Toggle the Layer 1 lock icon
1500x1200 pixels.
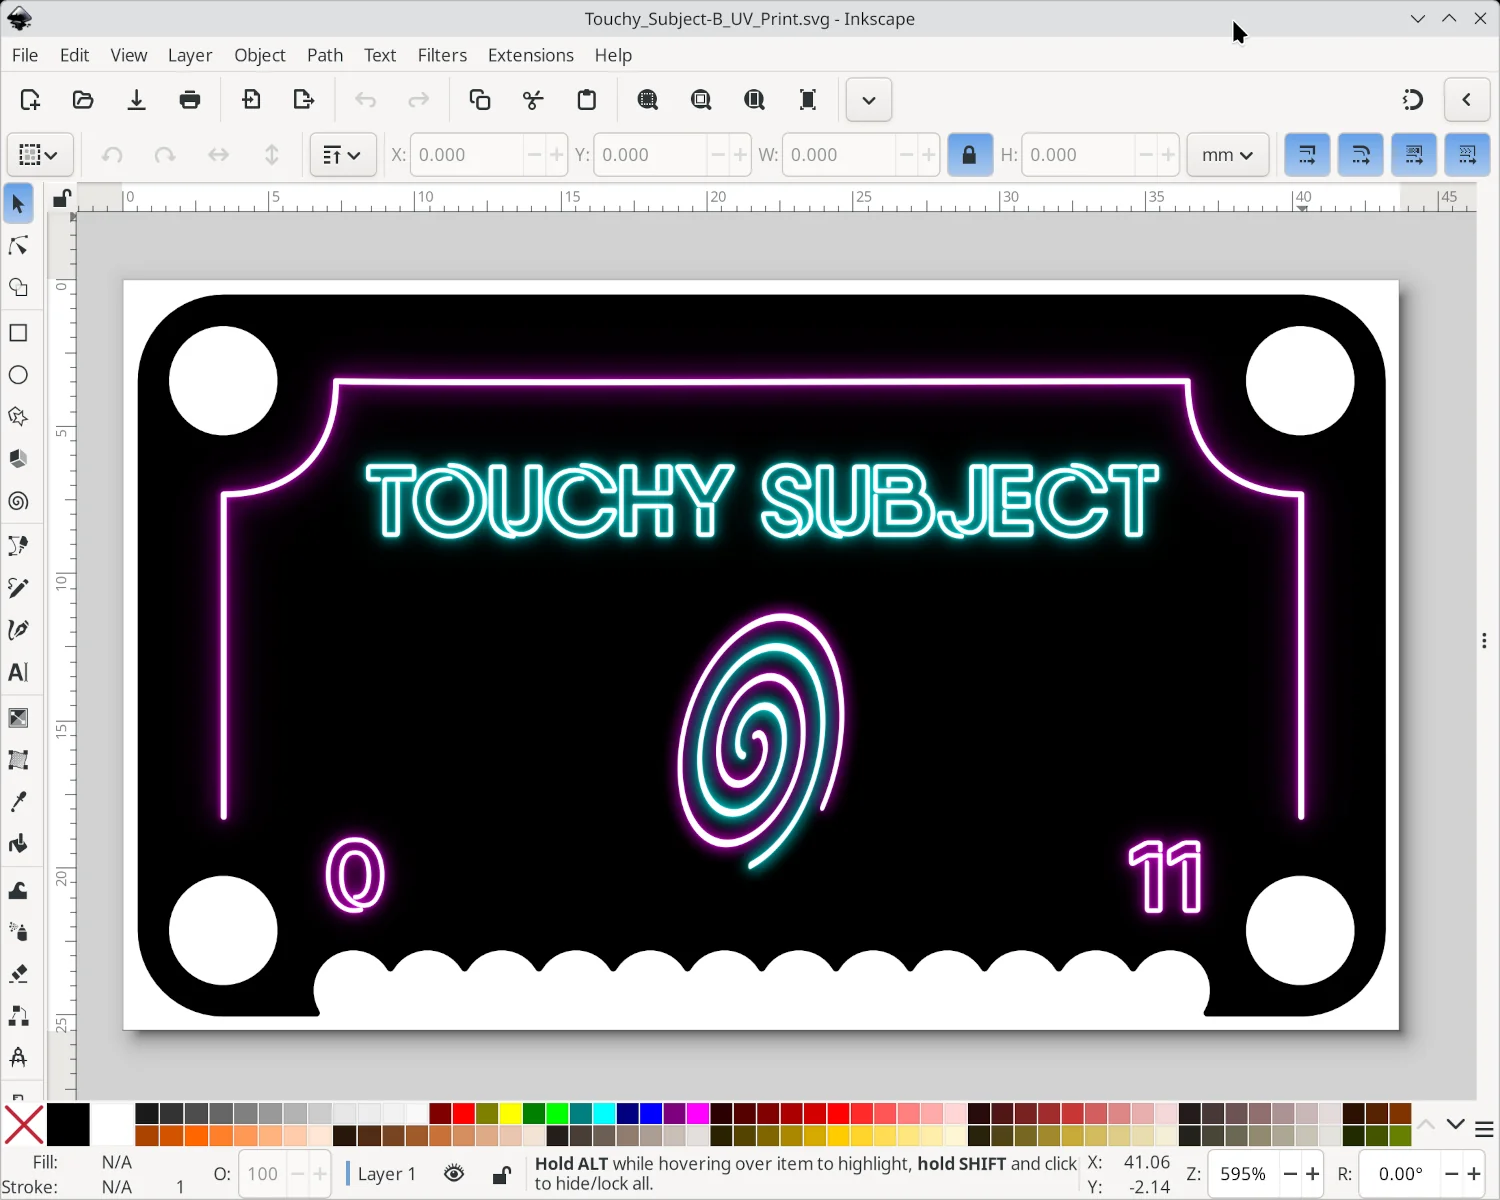point(502,1173)
